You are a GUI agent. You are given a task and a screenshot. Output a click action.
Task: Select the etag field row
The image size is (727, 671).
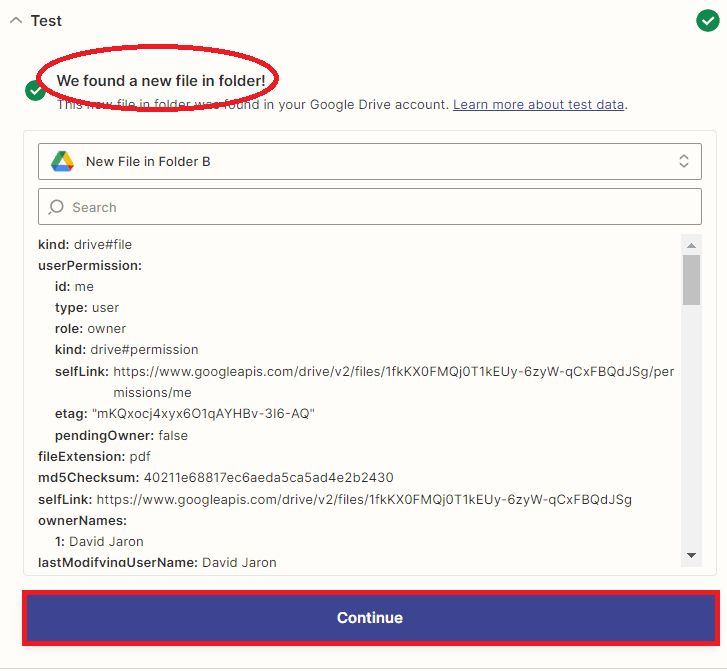click(x=185, y=414)
